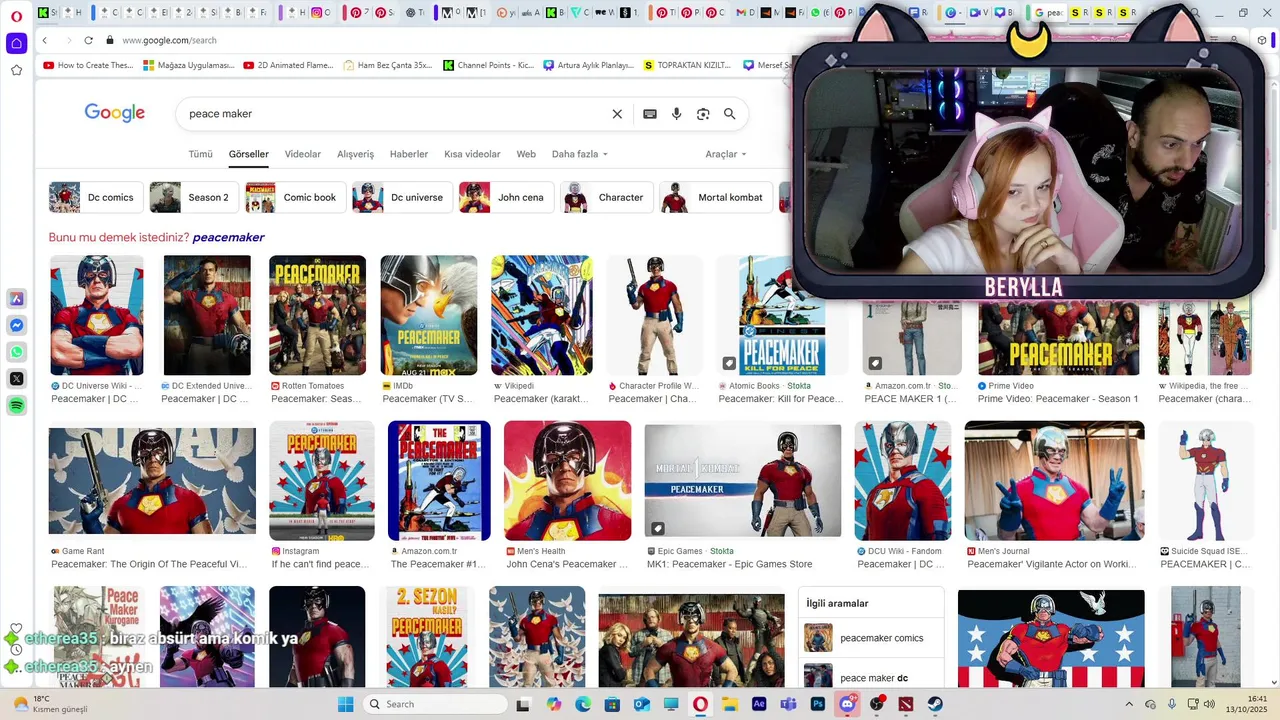Switch to Kısa videolar tab
This screenshot has height=720, width=1280.
pos(472,154)
